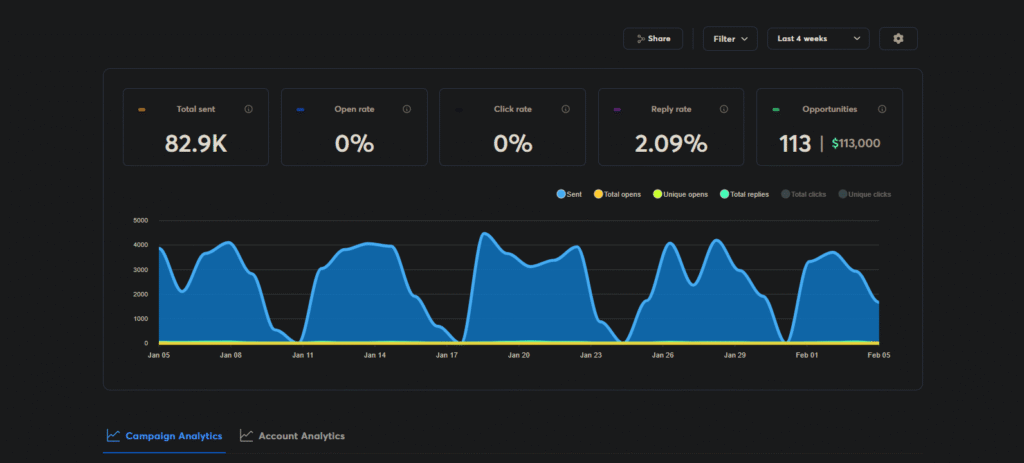Click the Reply rate info icon
The height and width of the screenshot is (463, 1024).
click(724, 109)
